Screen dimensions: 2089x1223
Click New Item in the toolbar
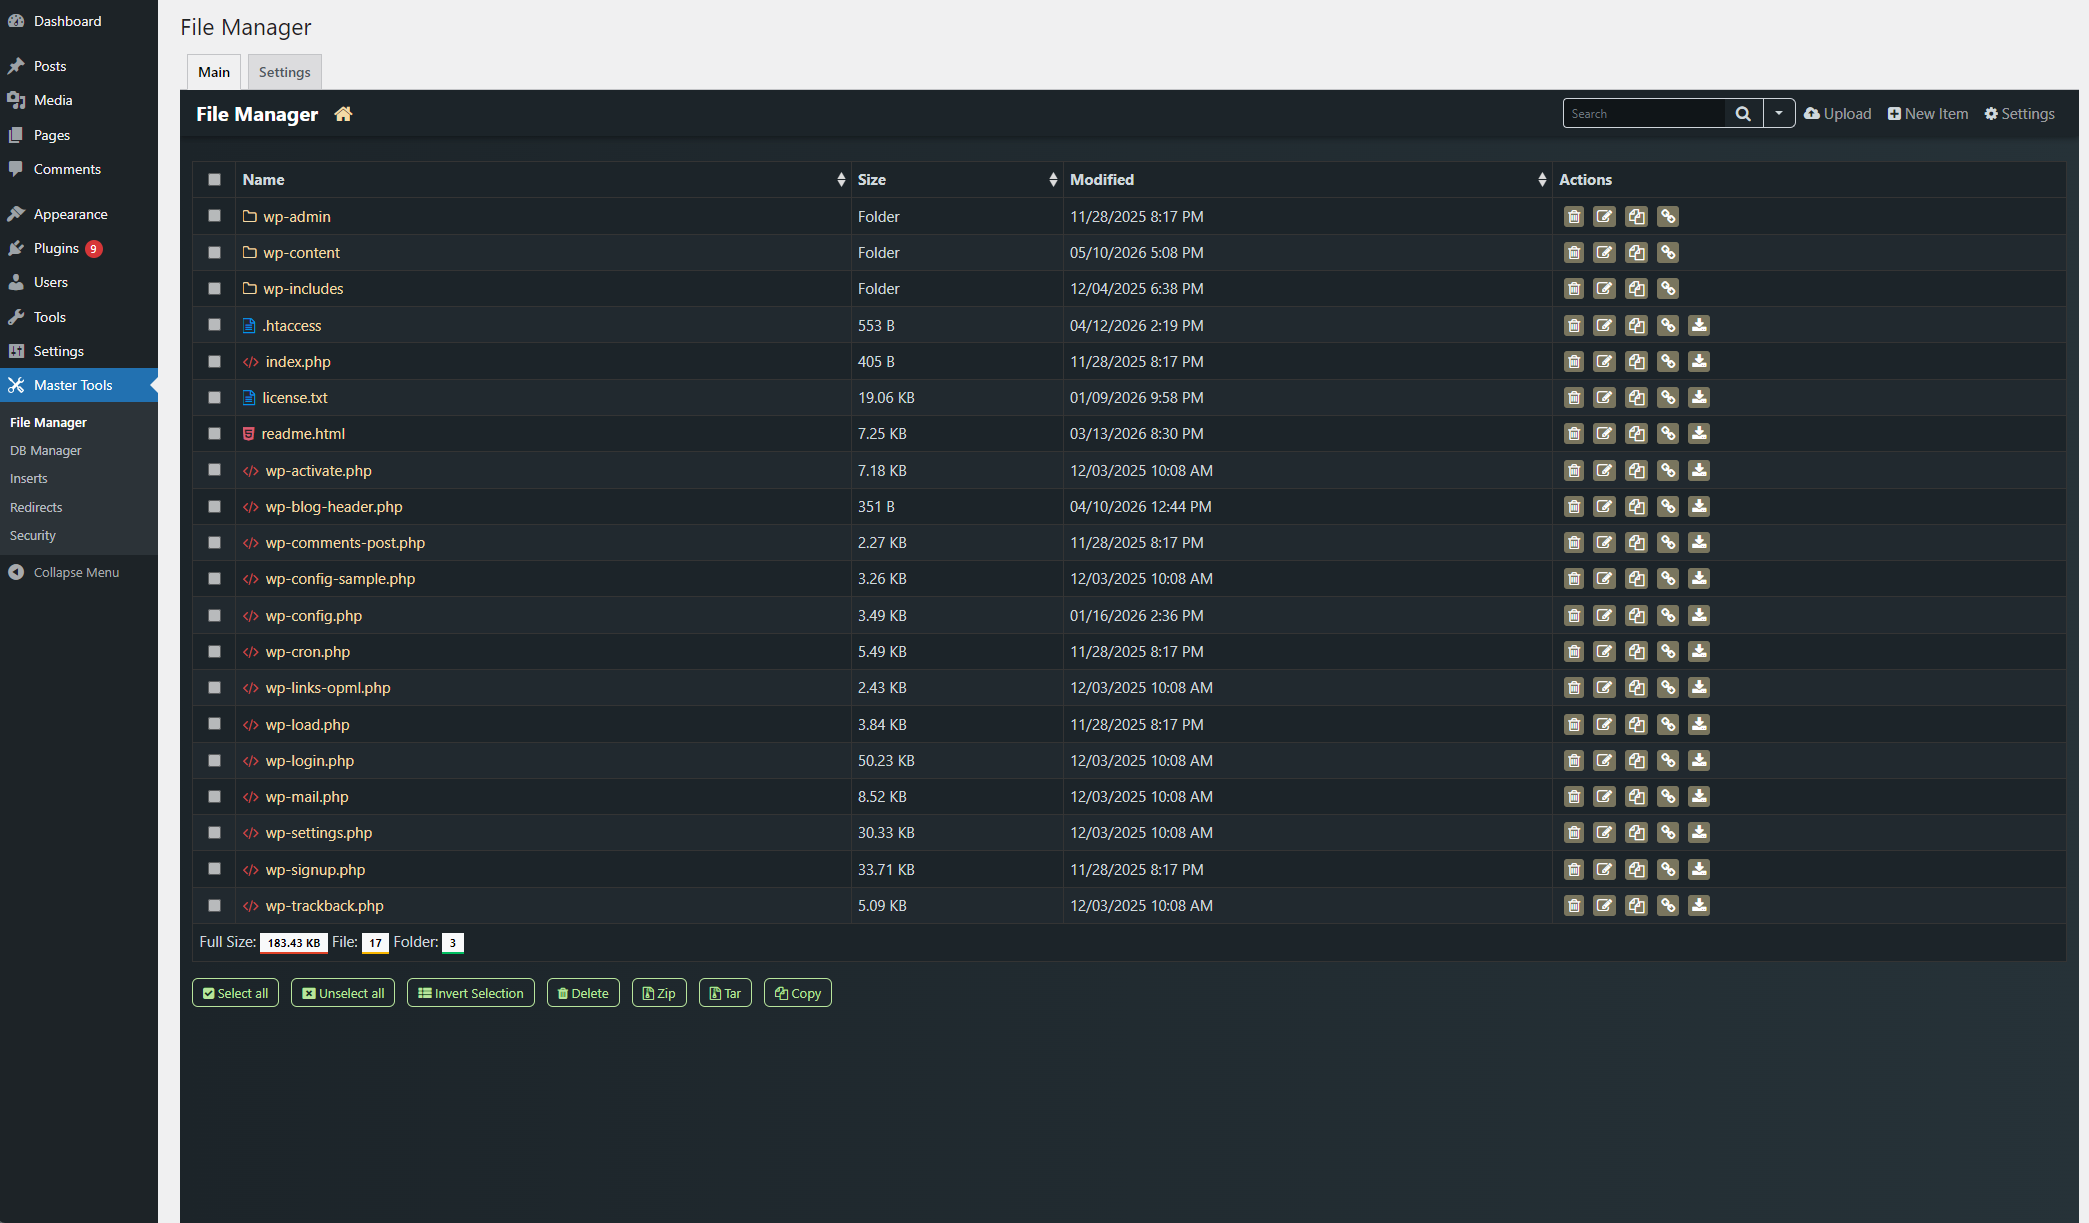1928,114
